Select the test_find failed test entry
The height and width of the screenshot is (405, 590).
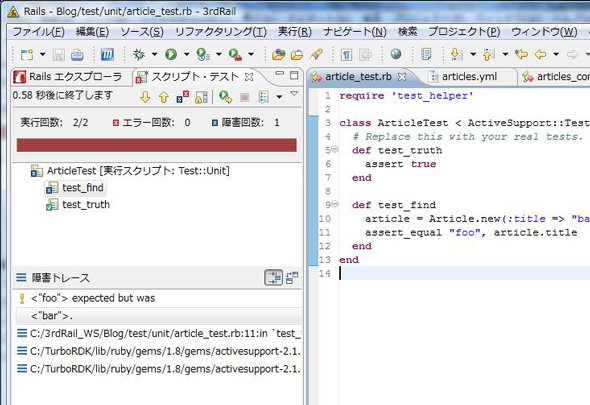pyautogui.click(x=83, y=187)
